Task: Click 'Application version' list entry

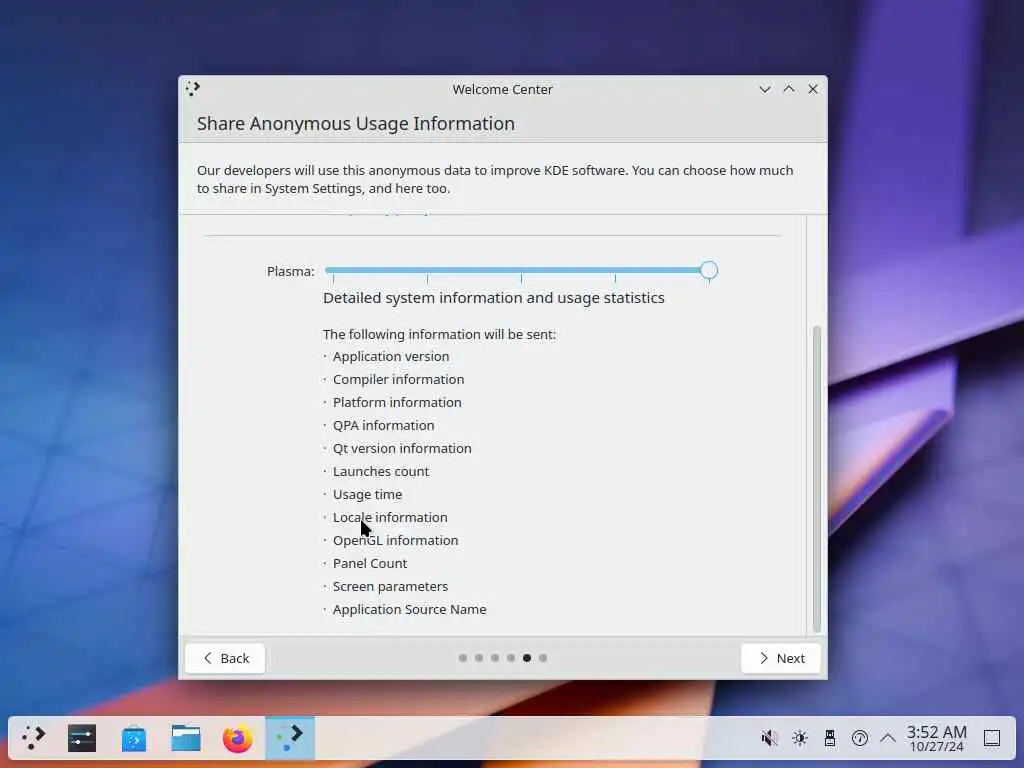Action: point(391,357)
